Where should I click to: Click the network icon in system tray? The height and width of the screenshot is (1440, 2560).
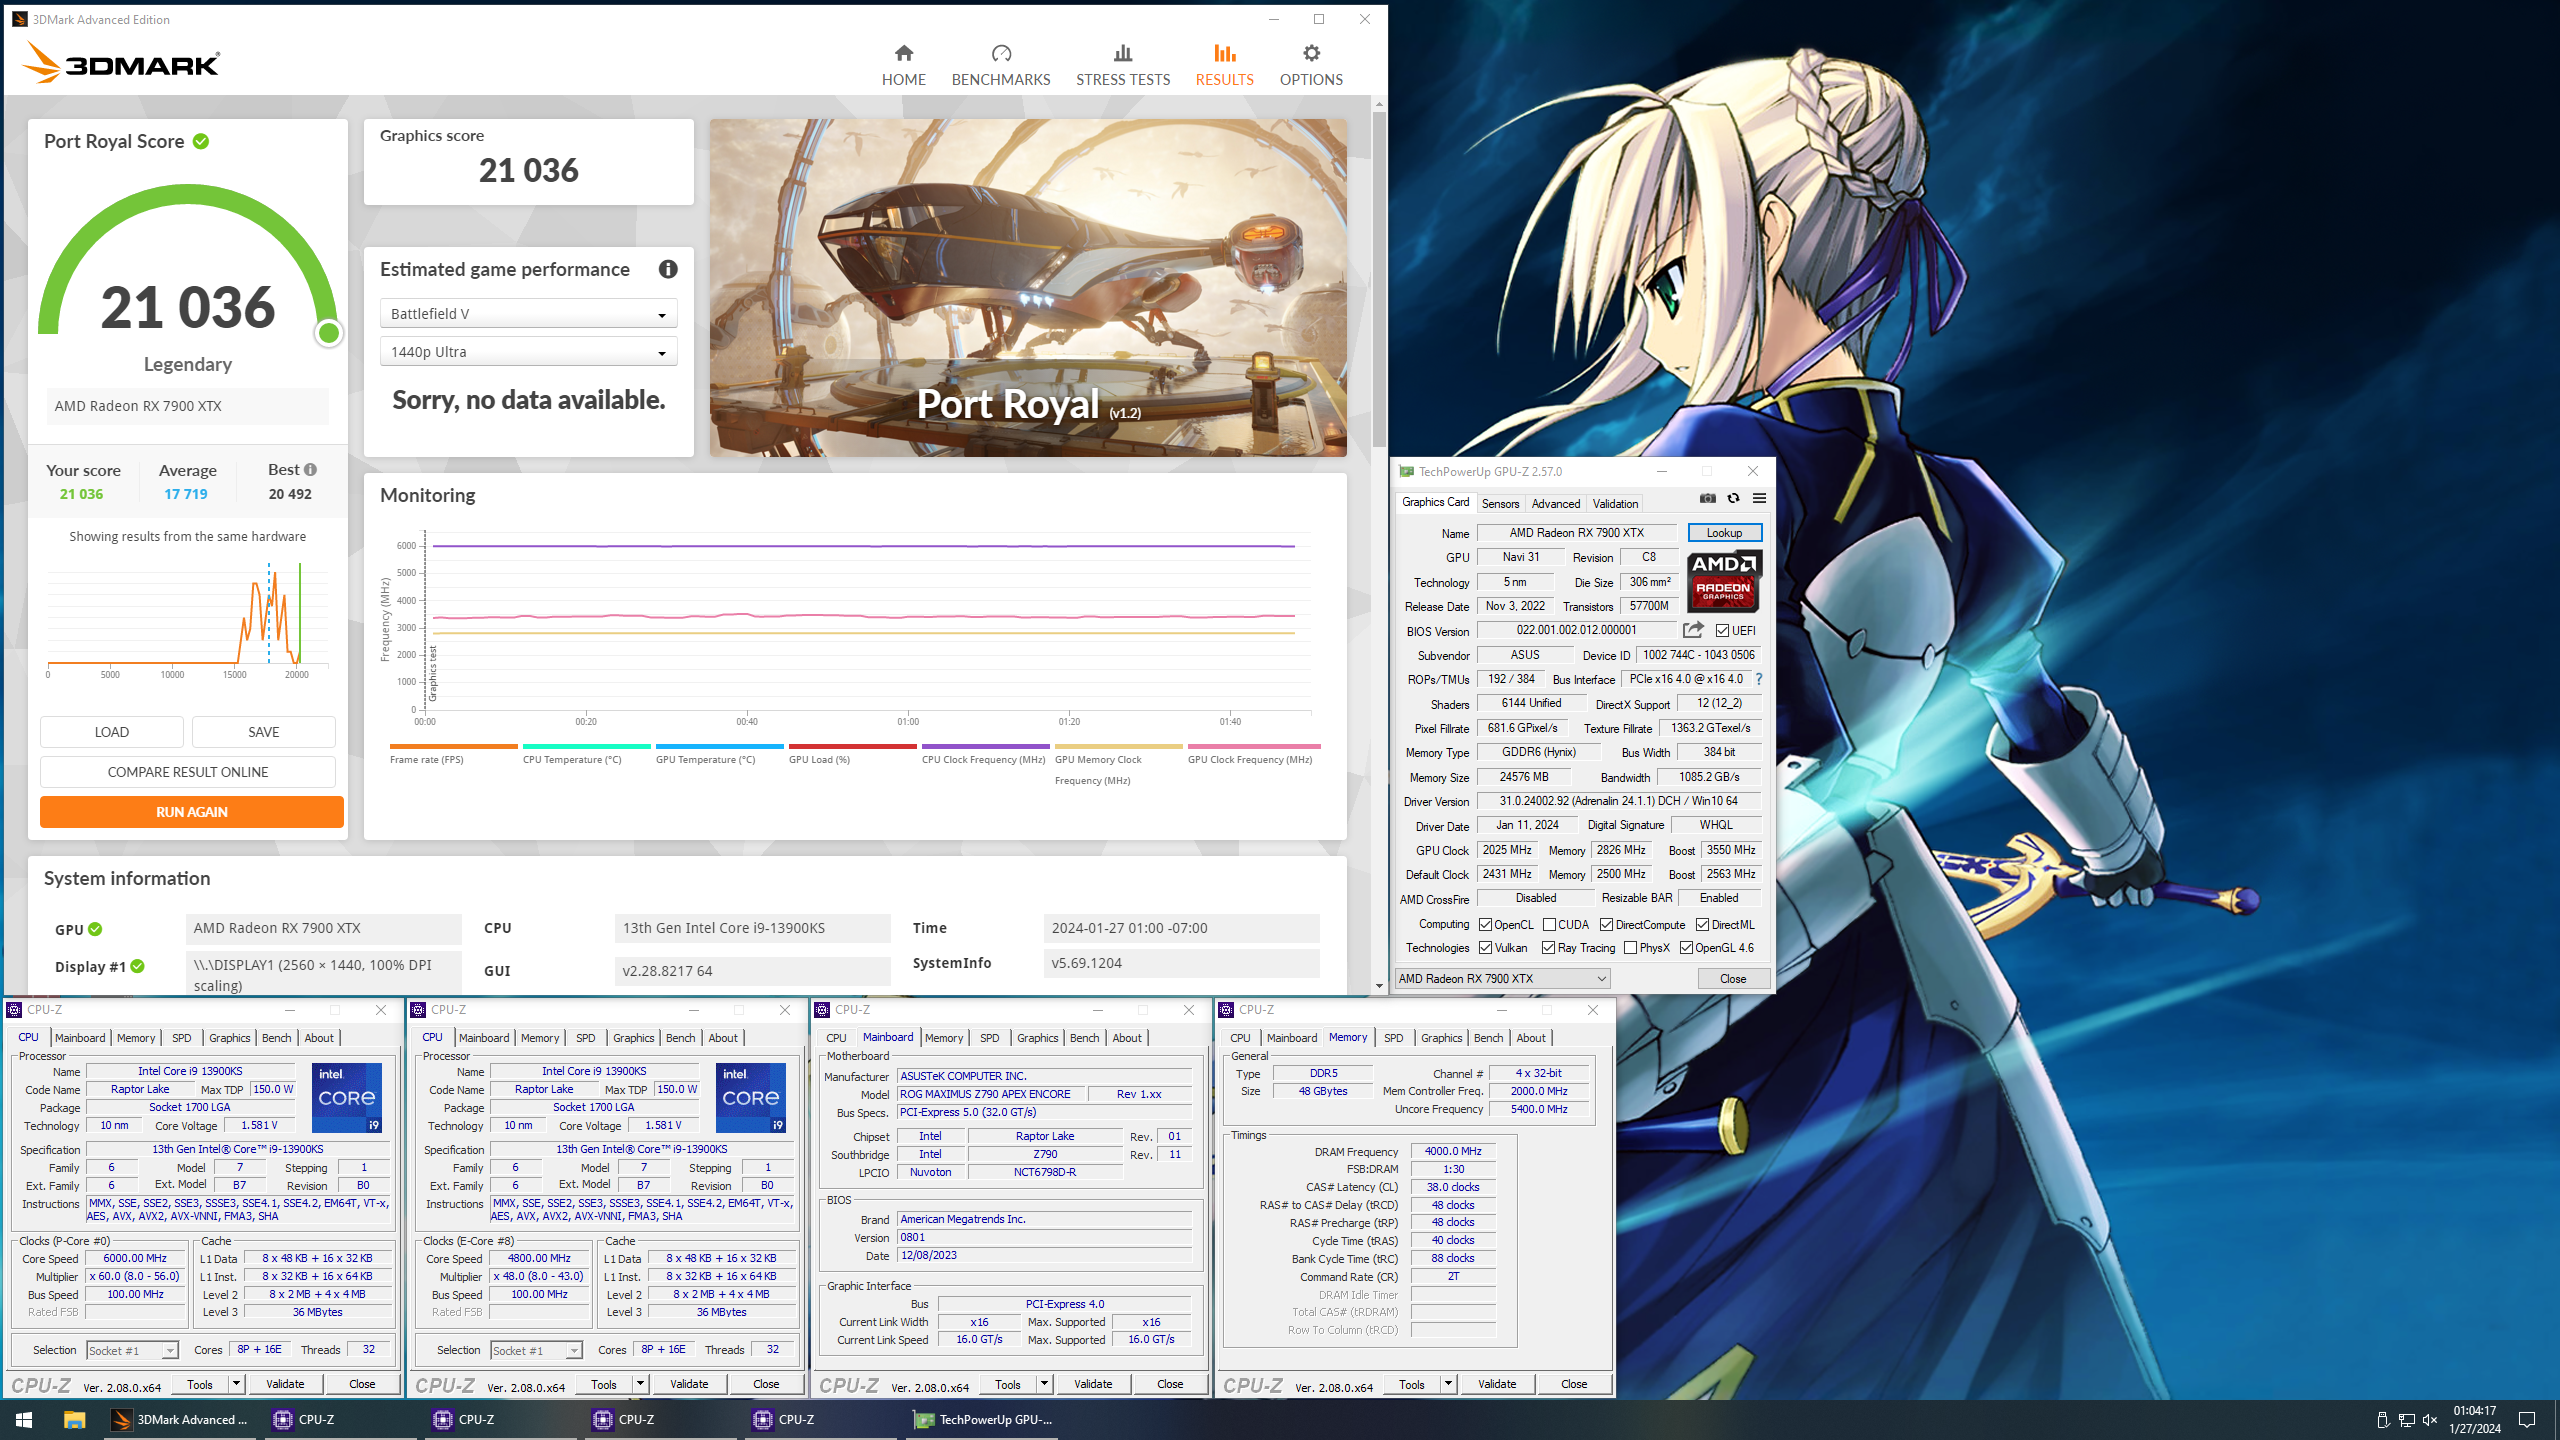coord(2406,1420)
